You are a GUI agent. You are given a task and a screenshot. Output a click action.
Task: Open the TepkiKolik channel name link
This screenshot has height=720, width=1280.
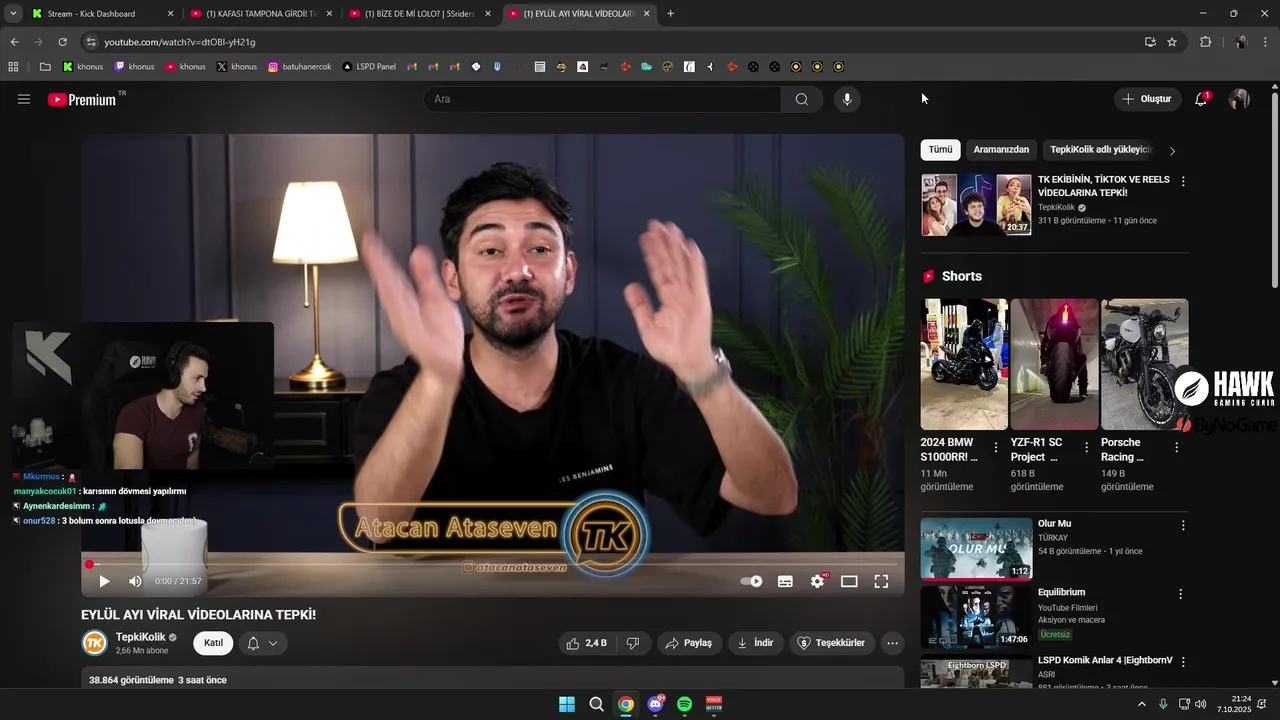[x=141, y=637]
